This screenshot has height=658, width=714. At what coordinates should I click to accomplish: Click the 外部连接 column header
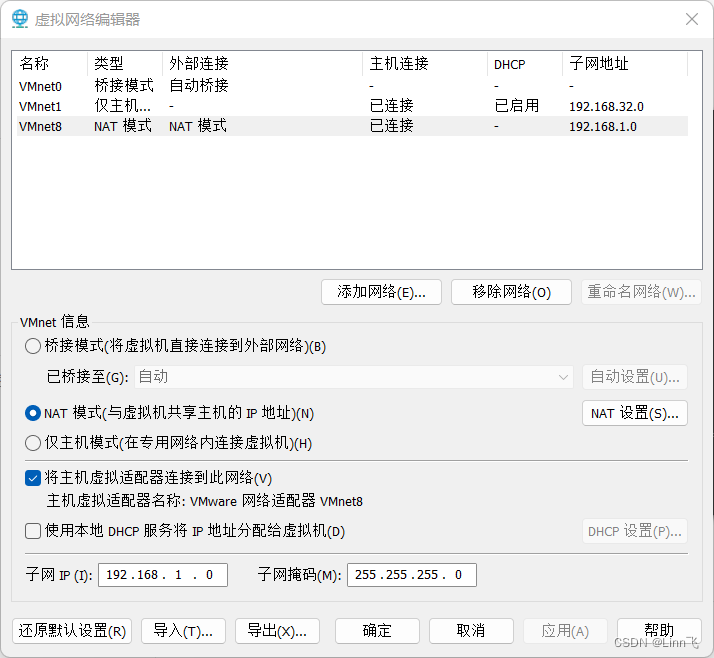pyautogui.click(x=263, y=64)
